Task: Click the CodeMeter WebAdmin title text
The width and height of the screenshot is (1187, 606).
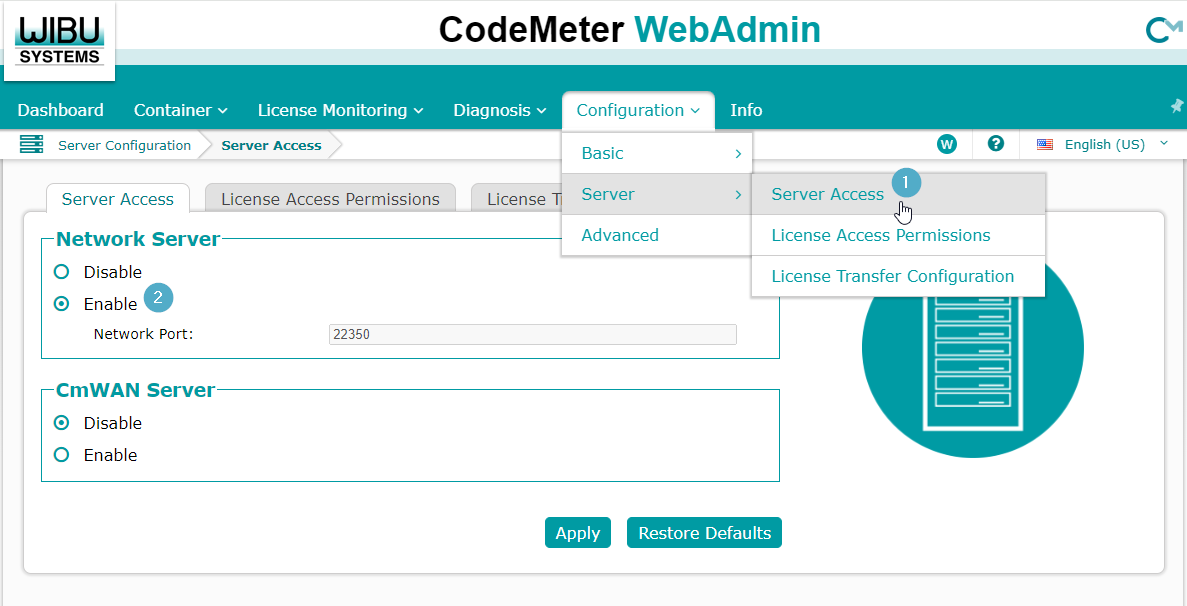Action: [629, 30]
